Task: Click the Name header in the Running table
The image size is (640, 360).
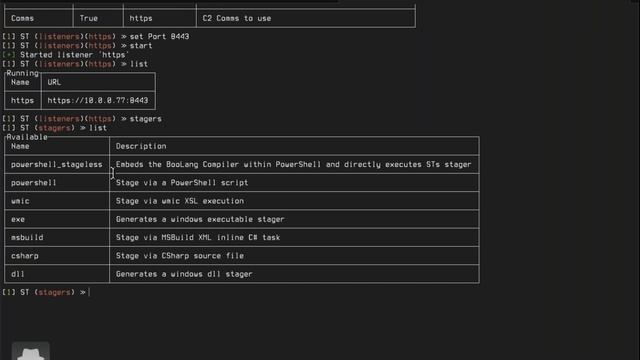Action: 20,82
